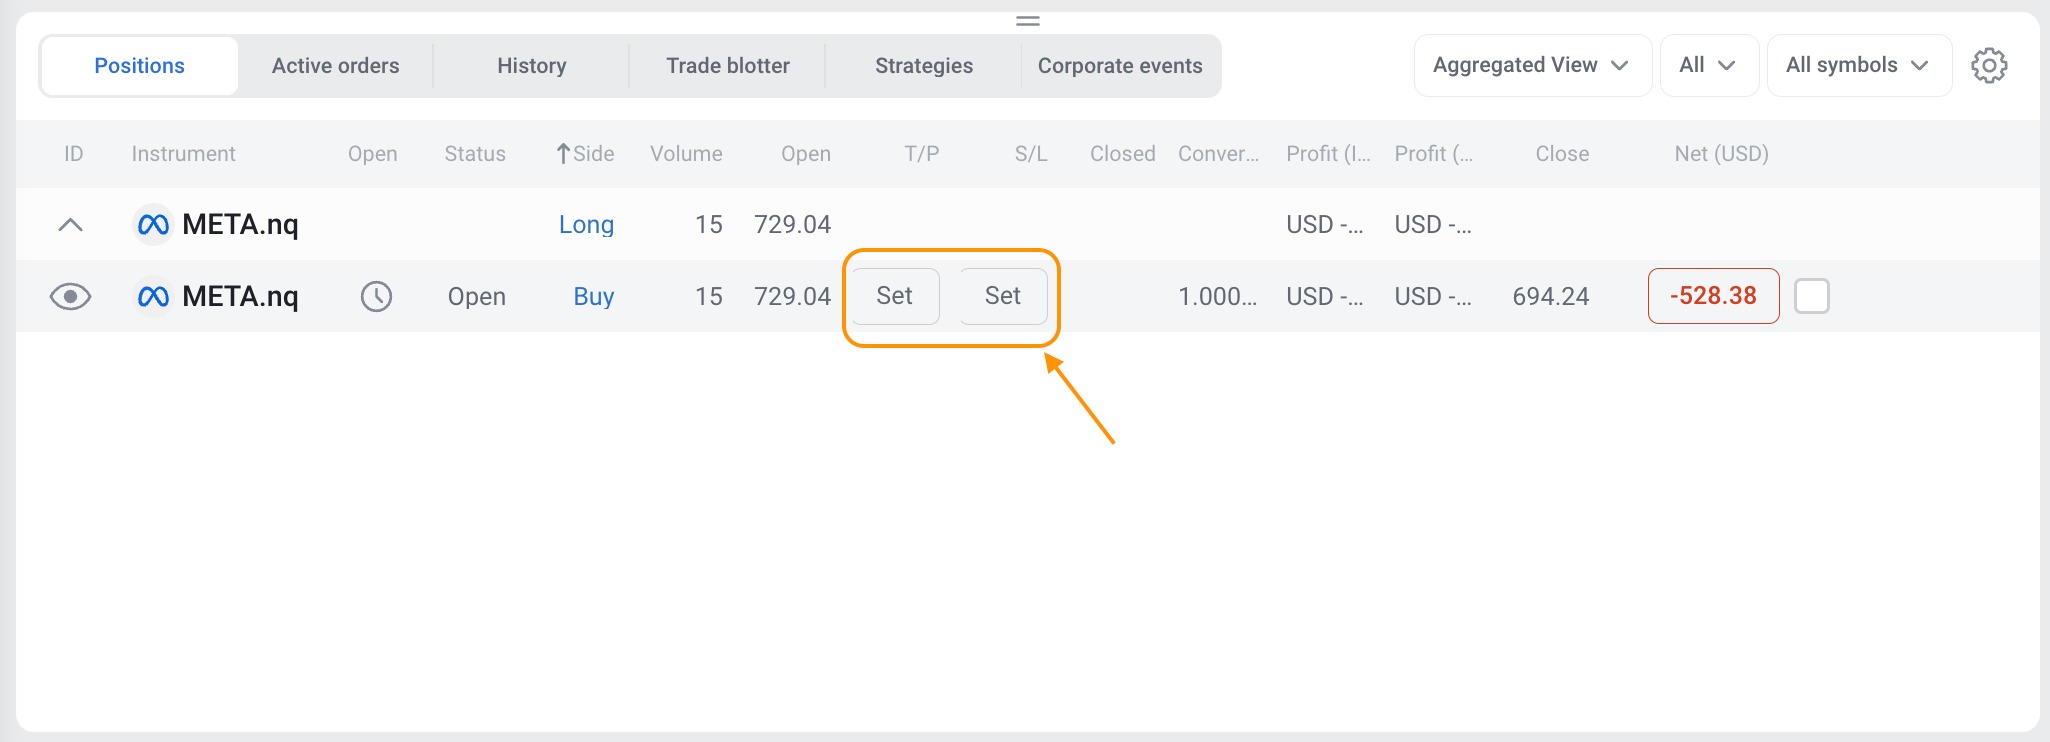
Task: Open the Aggregated View dropdown
Action: (1531, 66)
